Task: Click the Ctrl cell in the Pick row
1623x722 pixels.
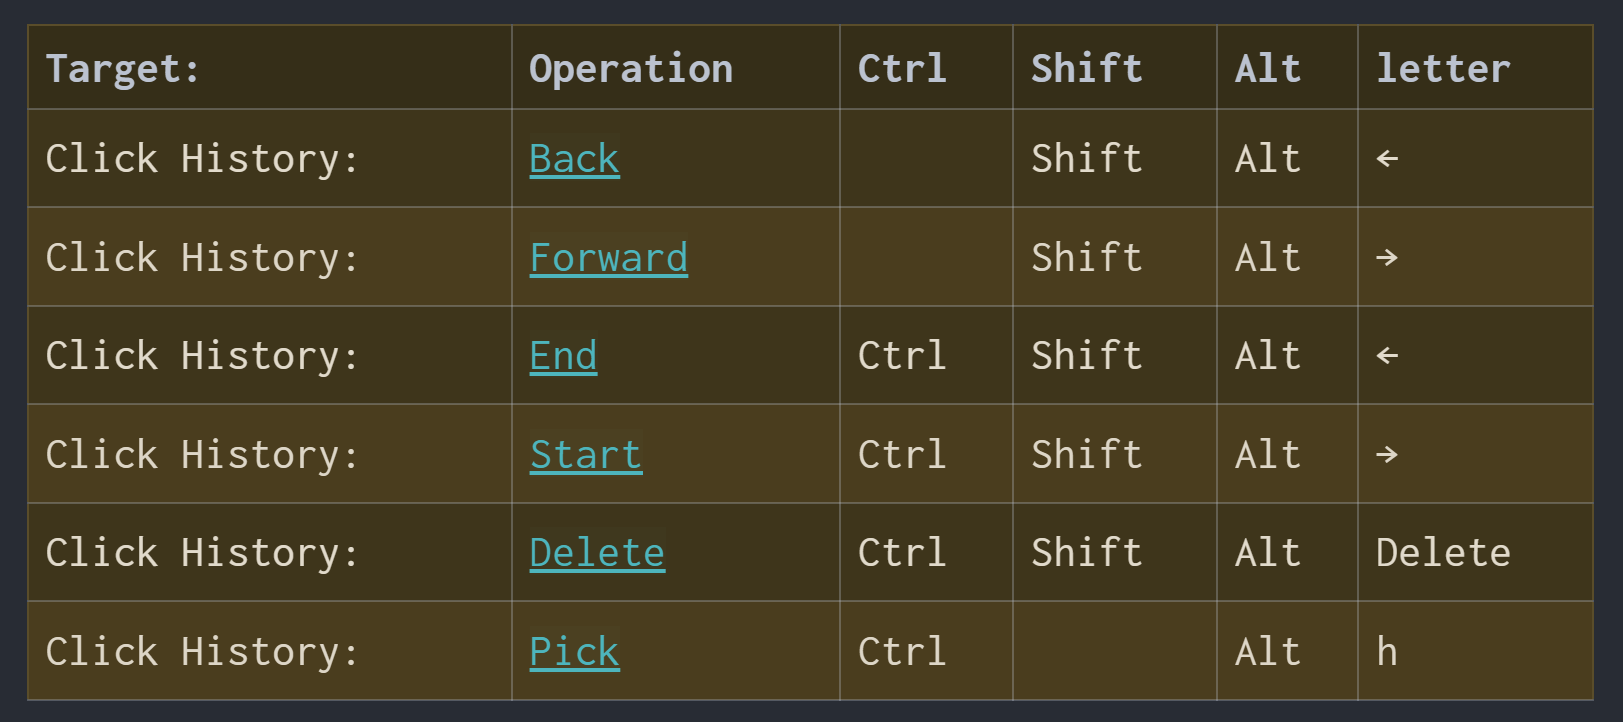Action: click(902, 652)
